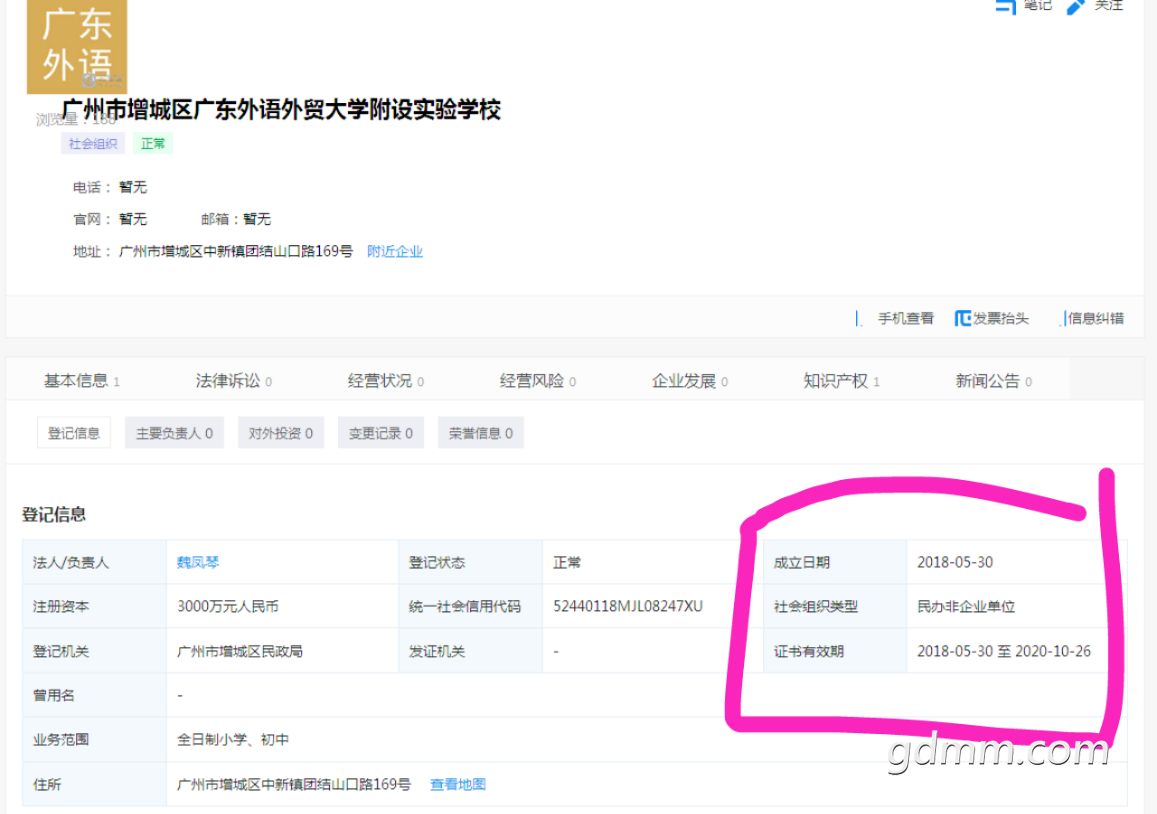Switch to the 知识产权 tab
Viewport: 1157px width, 814px height.
841,381
